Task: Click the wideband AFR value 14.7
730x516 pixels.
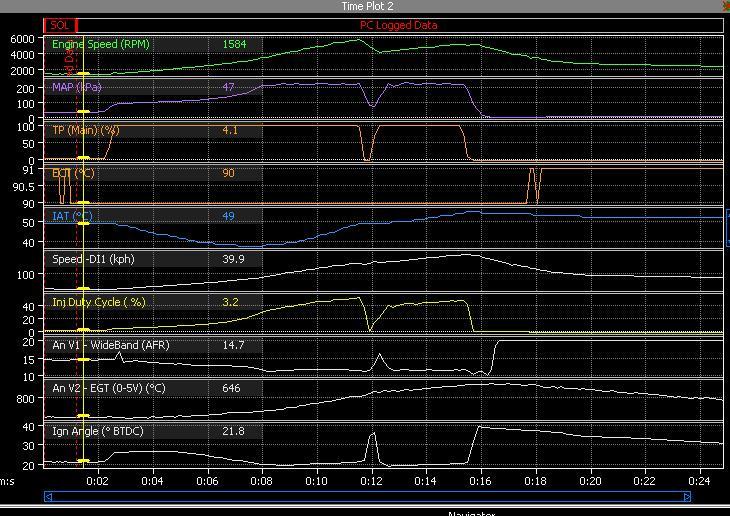Action: coord(233,345)
